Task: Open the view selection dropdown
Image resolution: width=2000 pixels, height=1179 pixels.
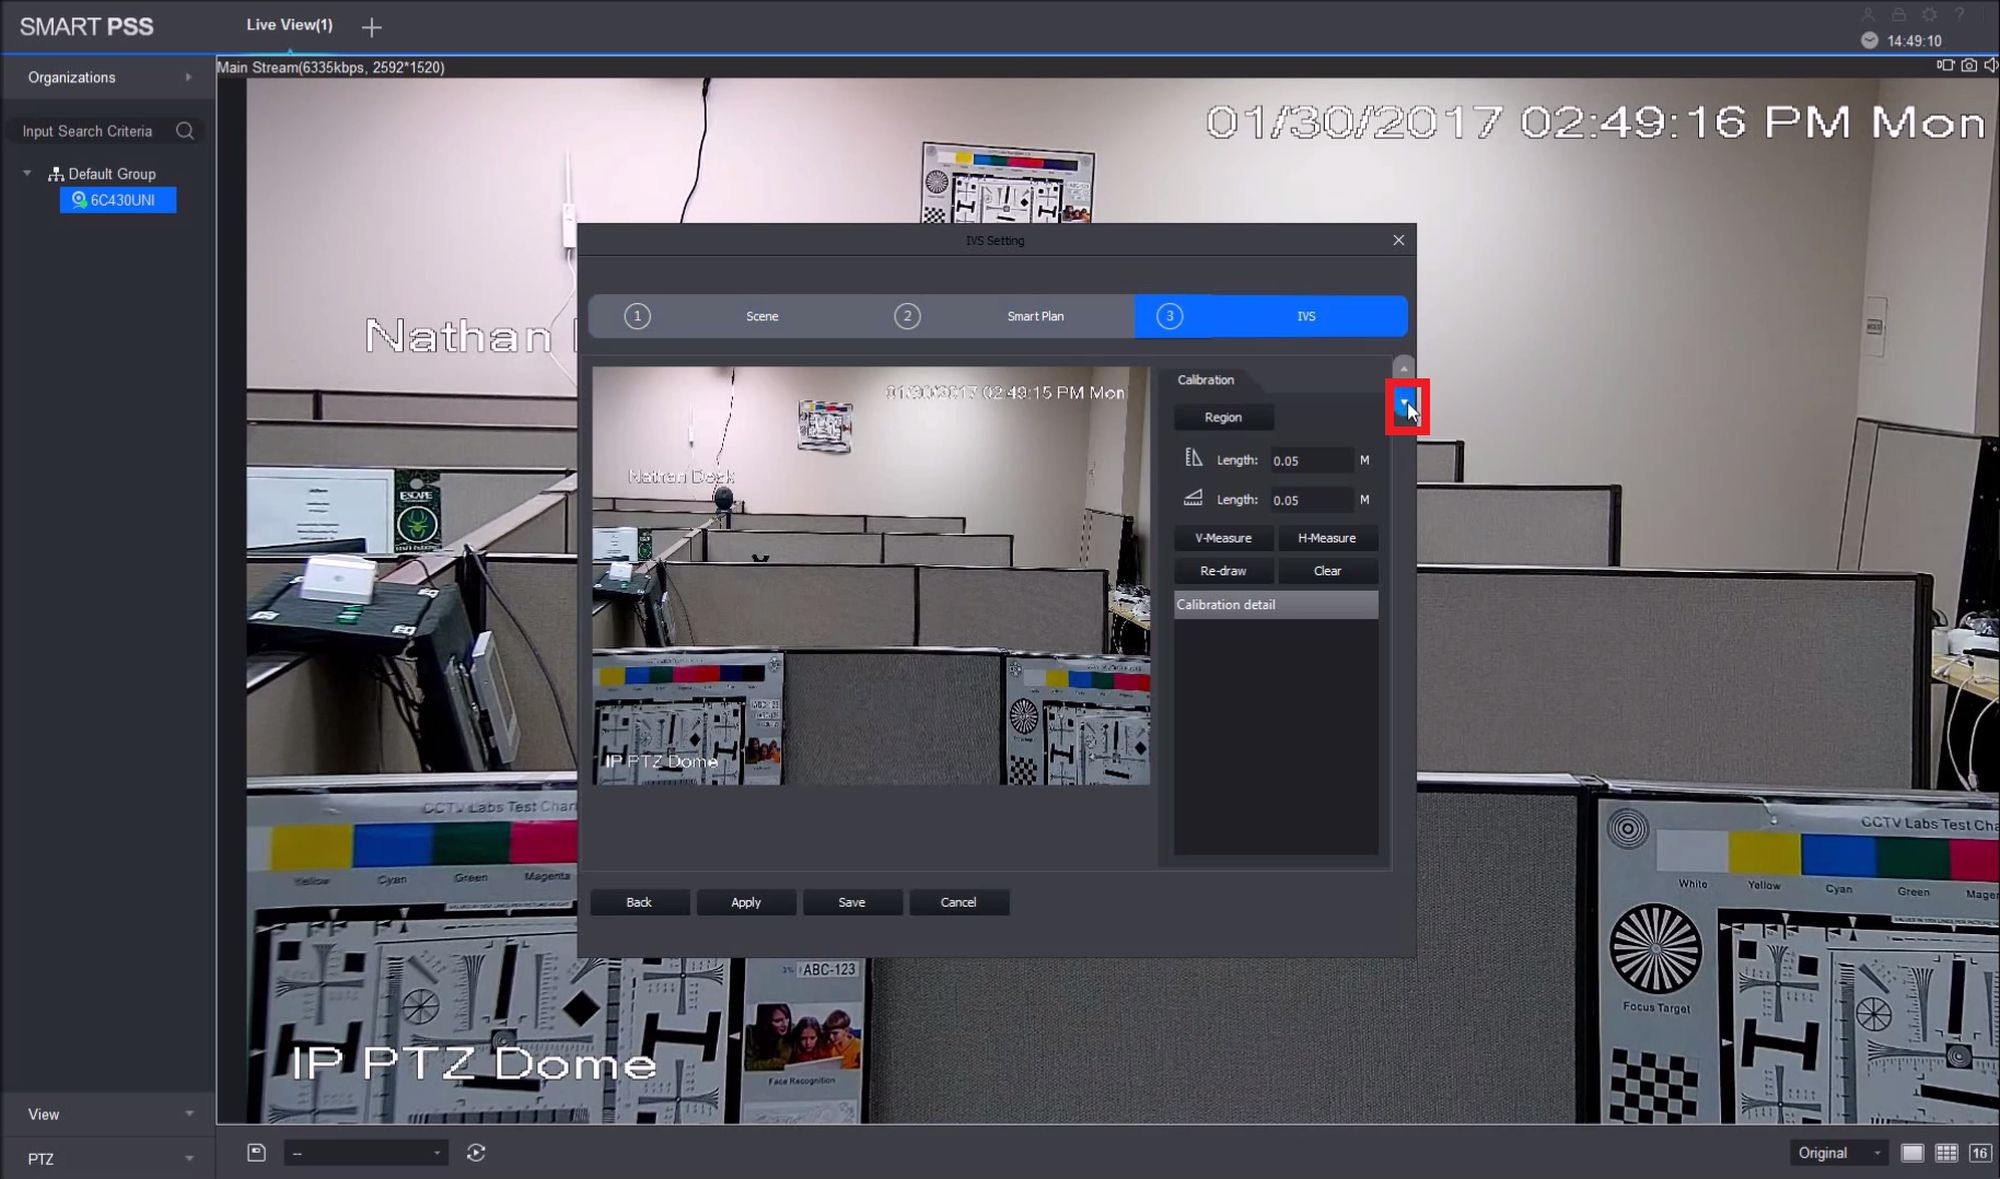Action: (366, 1153)
